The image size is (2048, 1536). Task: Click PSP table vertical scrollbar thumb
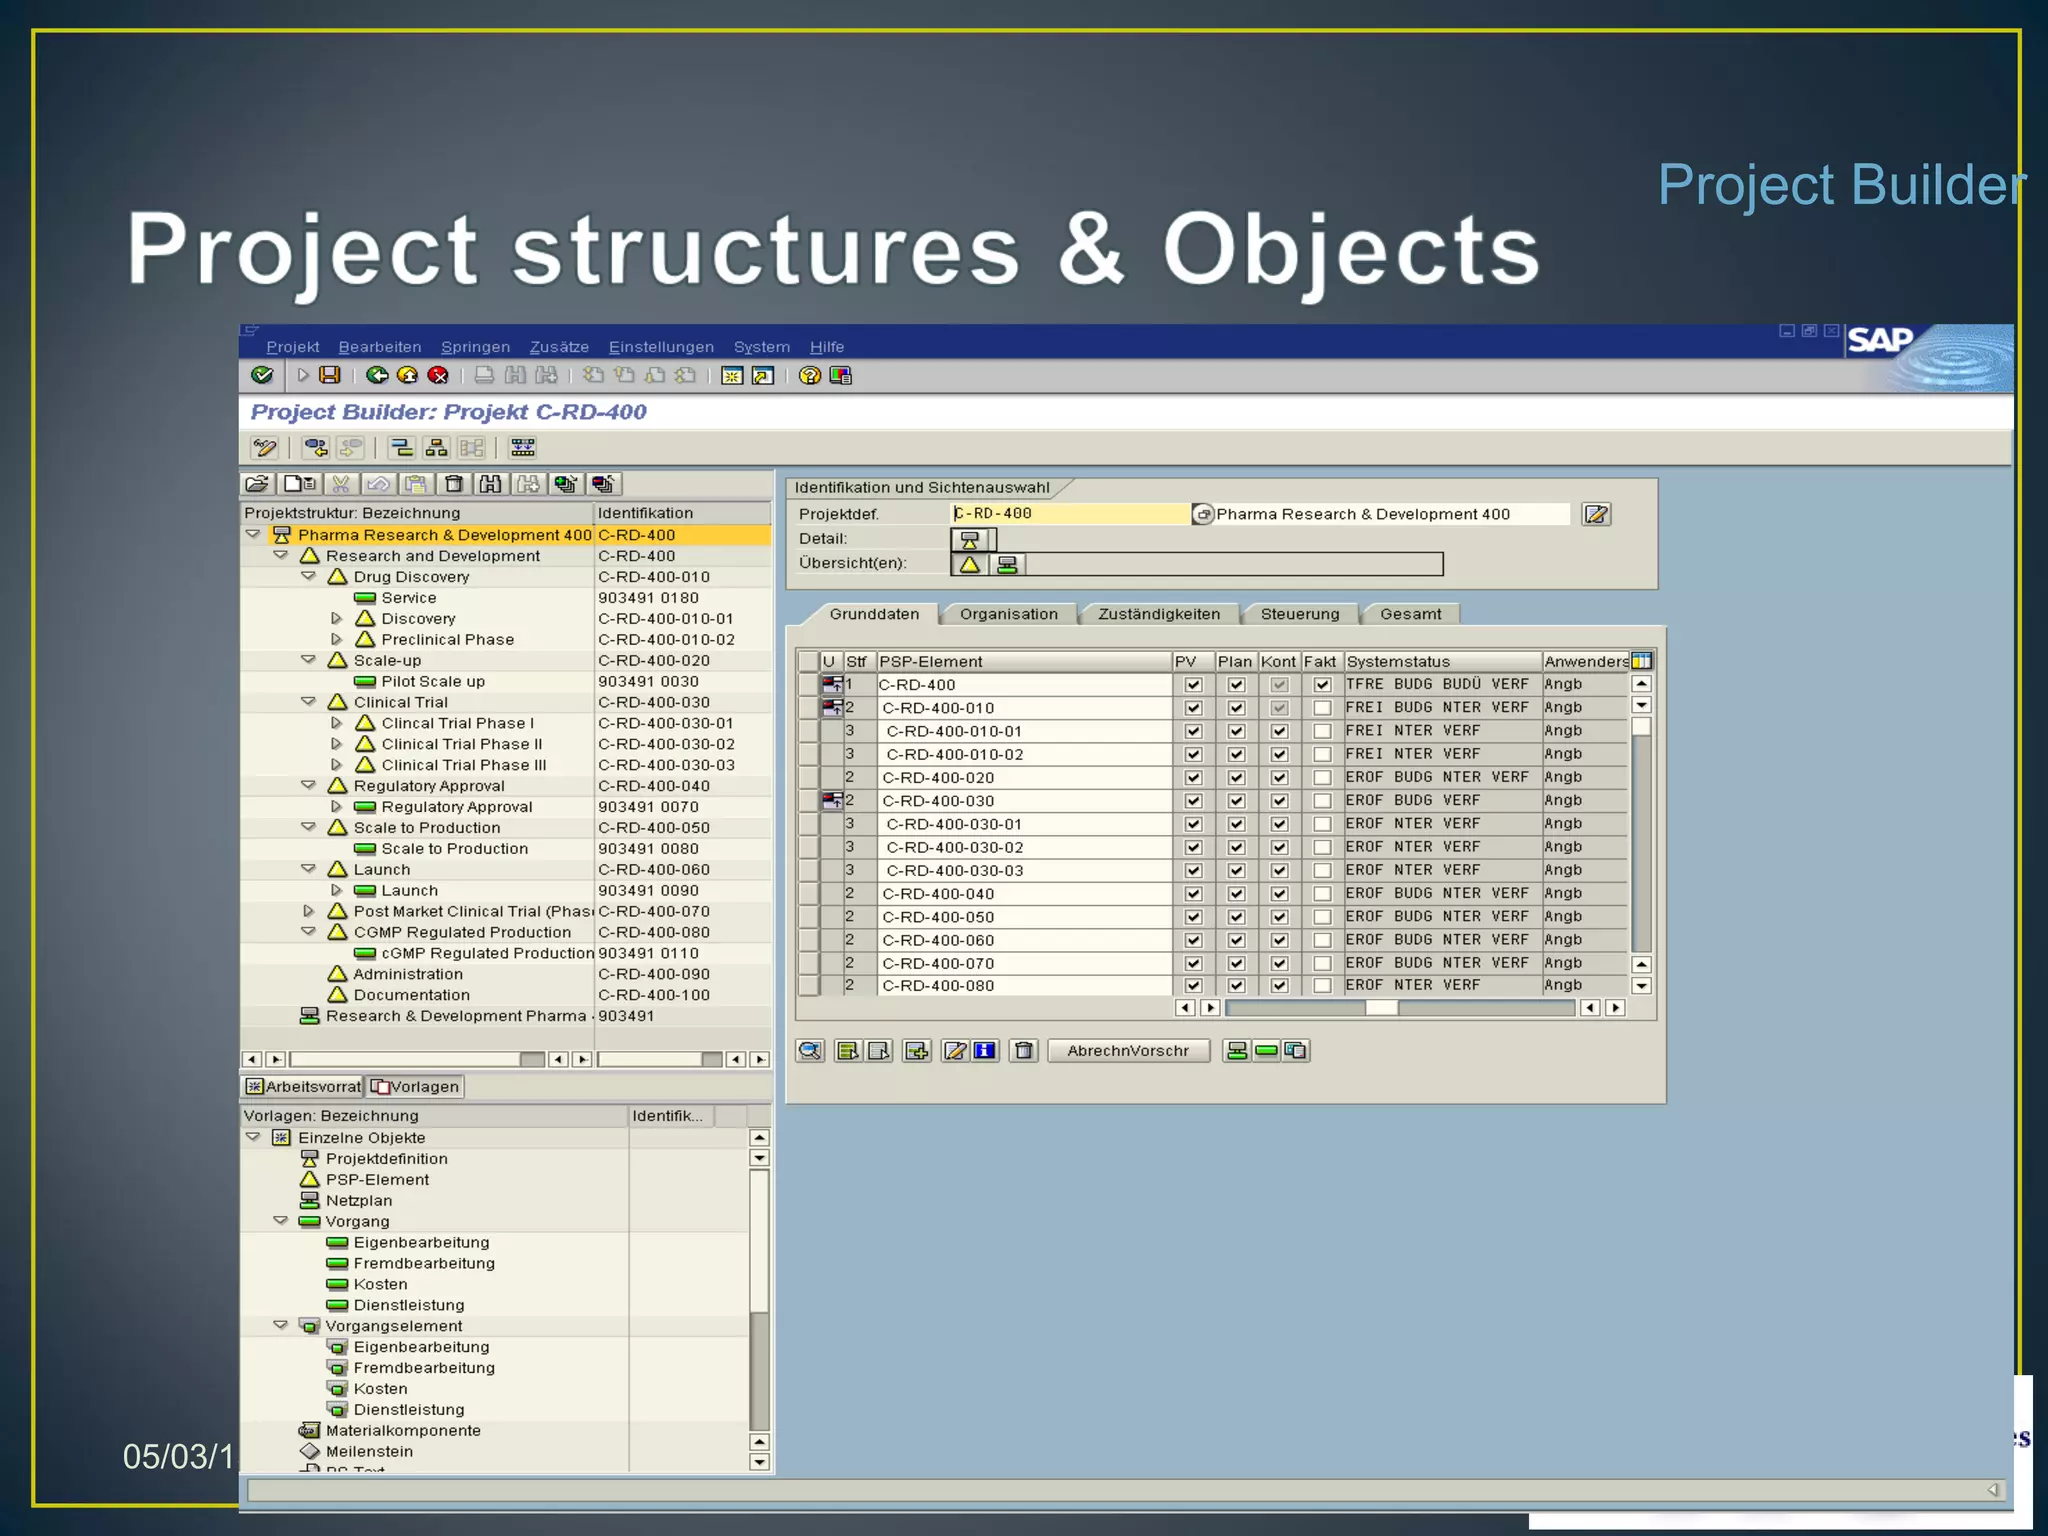click(1641, 728)
